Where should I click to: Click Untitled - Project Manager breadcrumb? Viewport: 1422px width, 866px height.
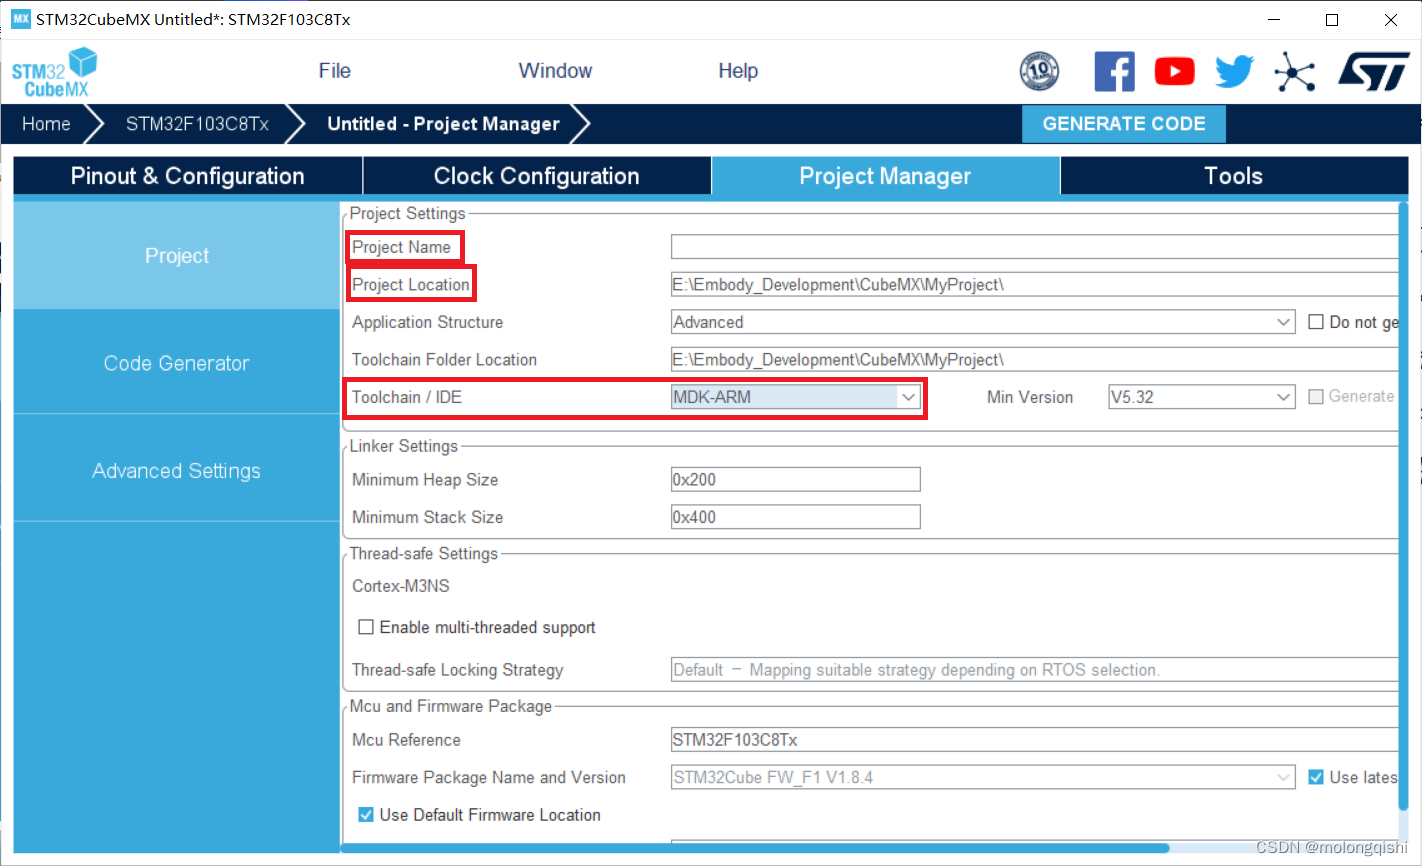443,124
